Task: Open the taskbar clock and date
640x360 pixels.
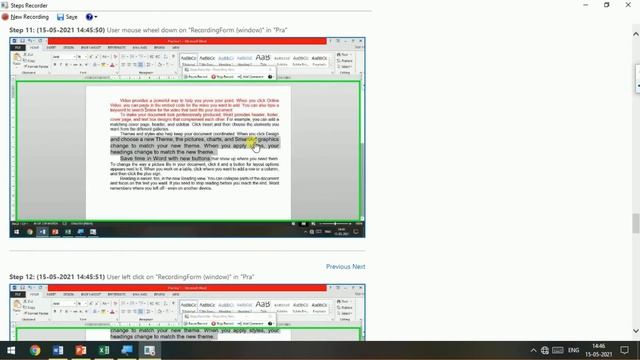Action: pos(598,350)
